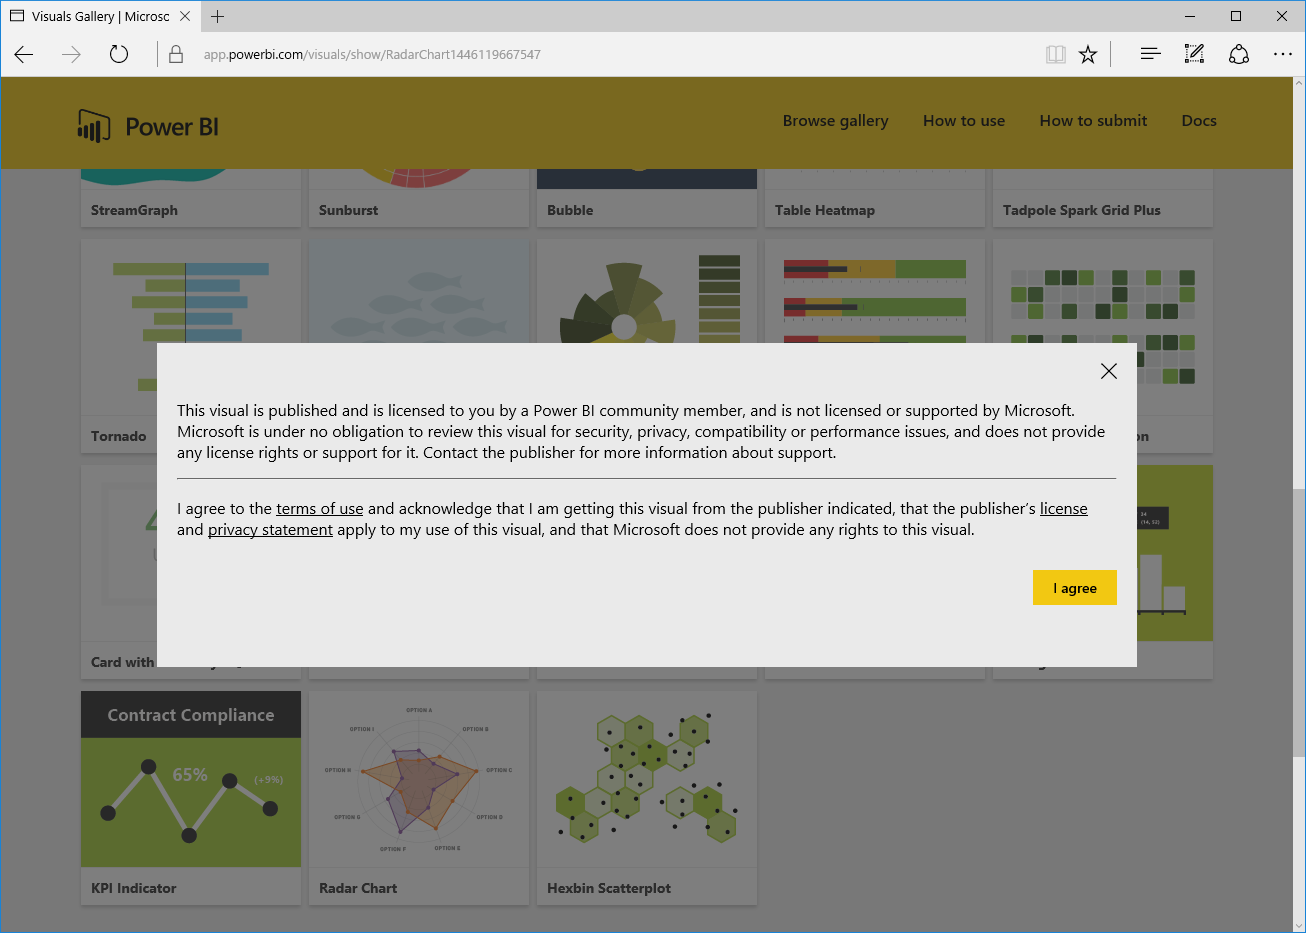Click the padlock site security icon
The width and height of the screenshot is (1306, 933).
pos(176,55)
